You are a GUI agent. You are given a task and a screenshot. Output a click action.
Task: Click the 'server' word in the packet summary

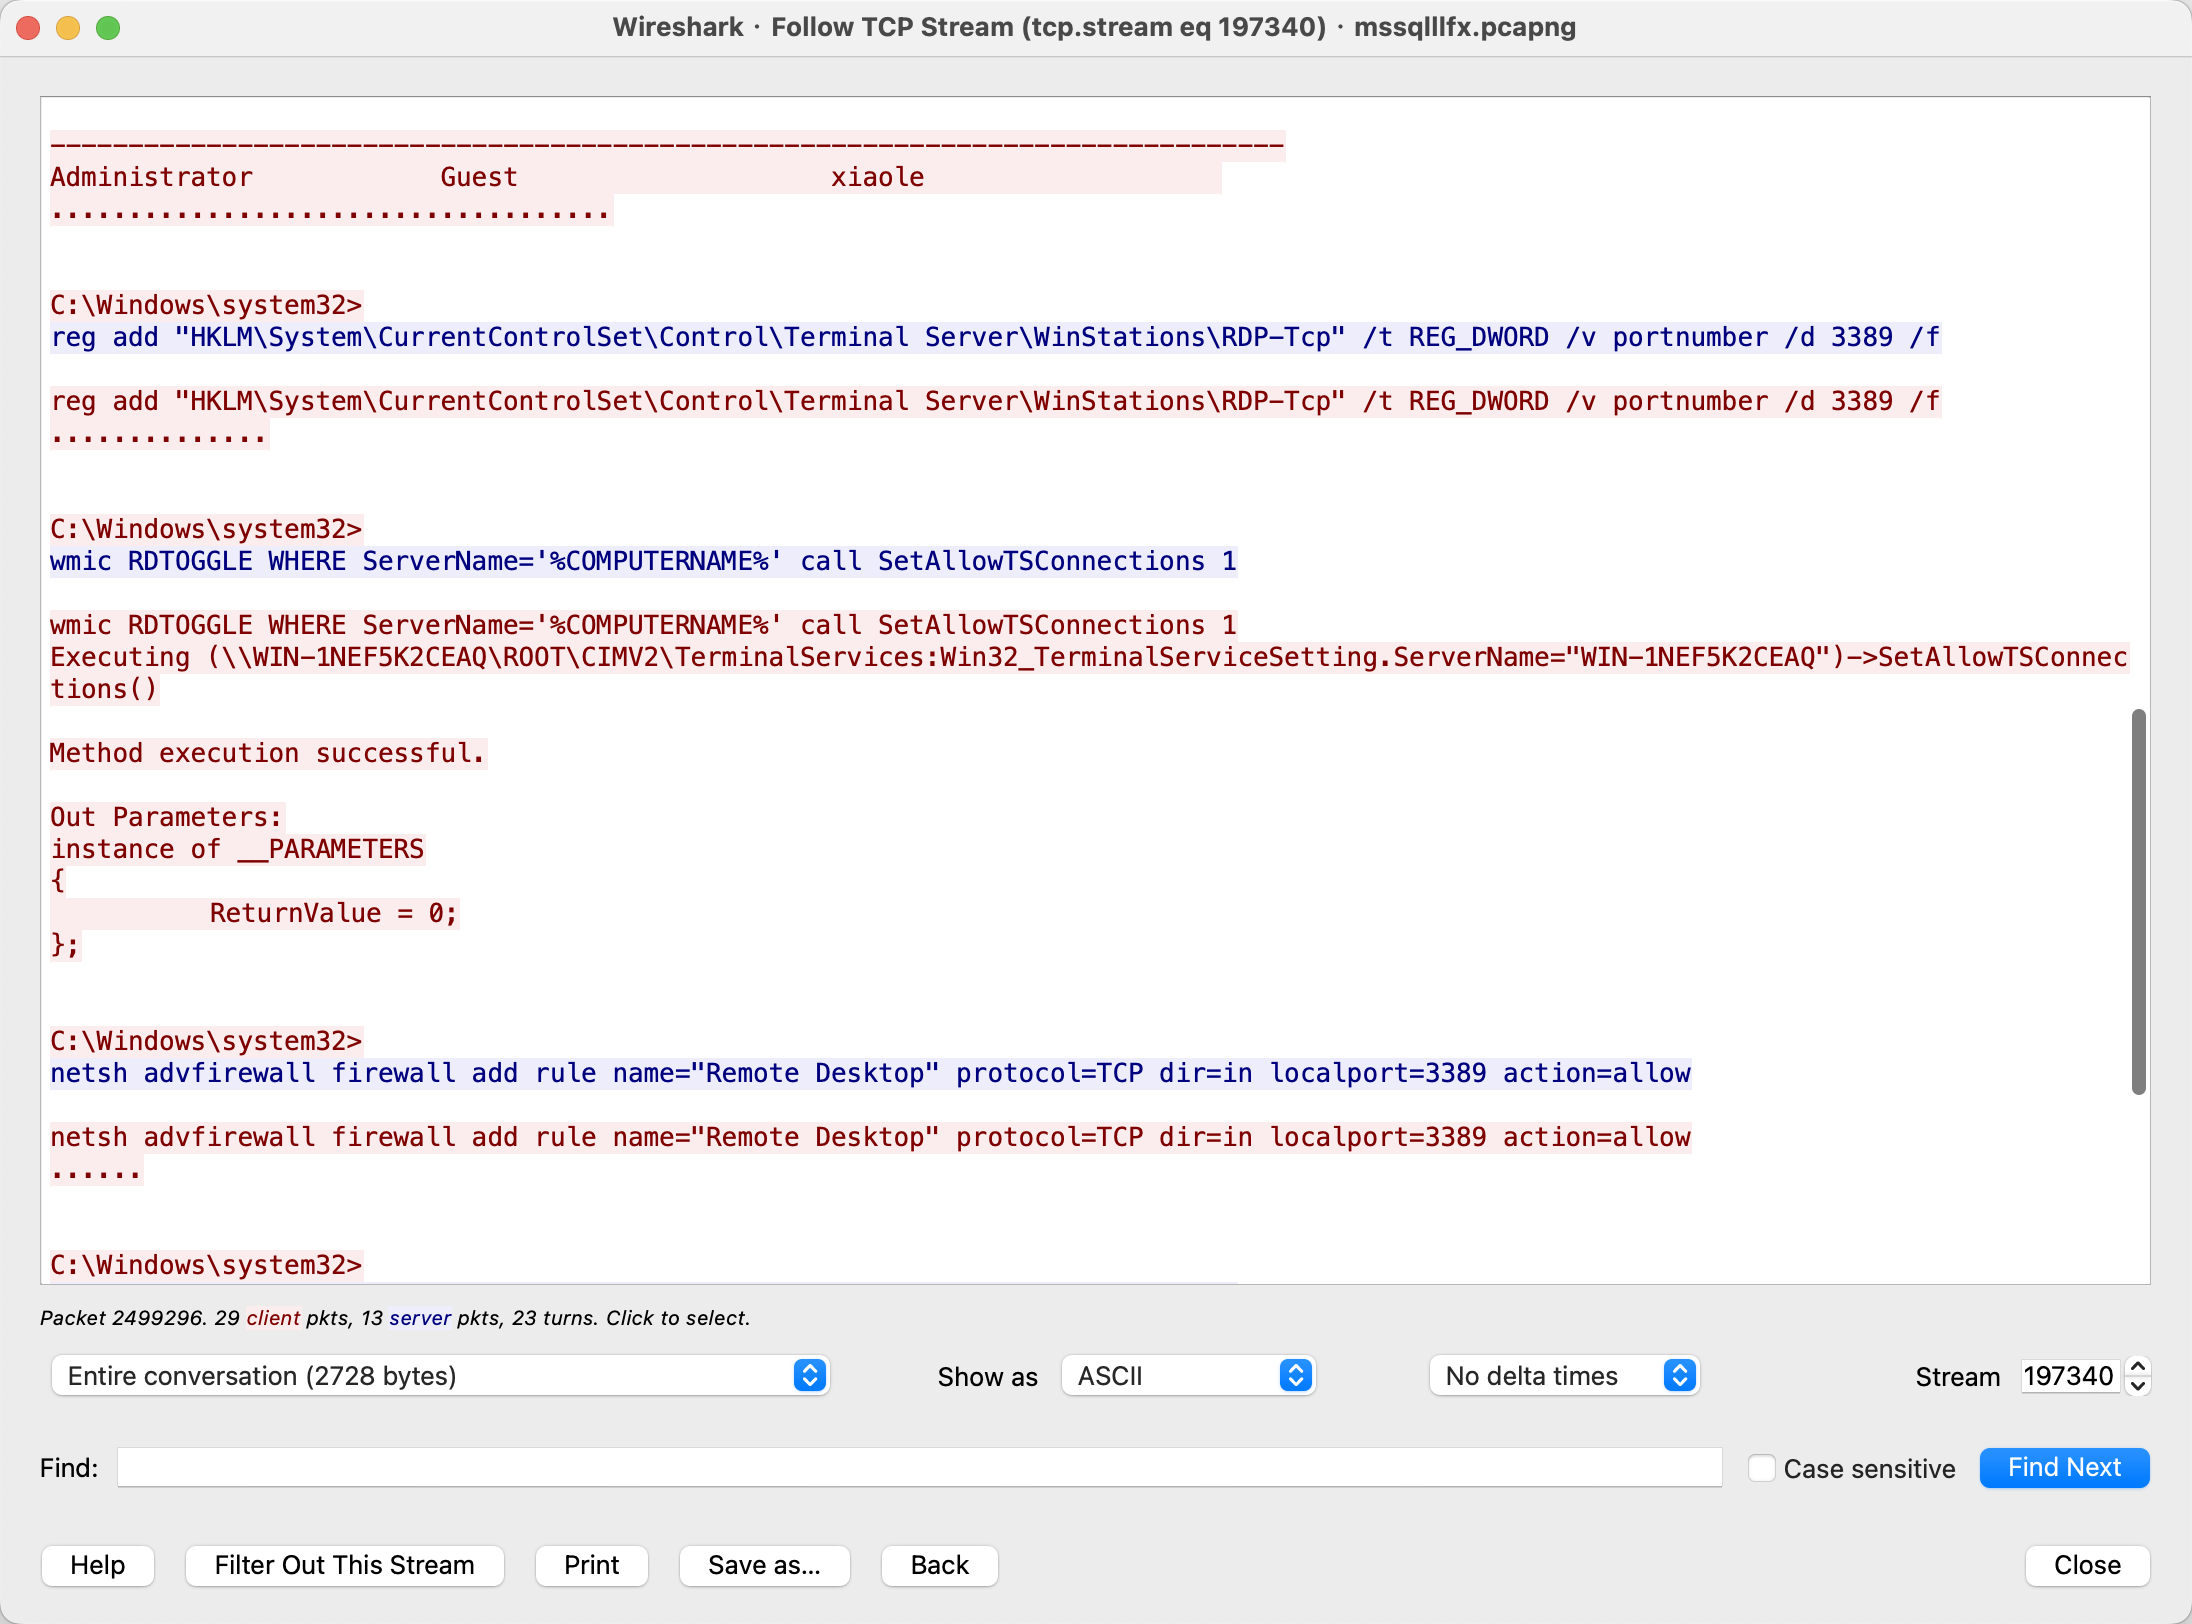tap(420, 1318)
